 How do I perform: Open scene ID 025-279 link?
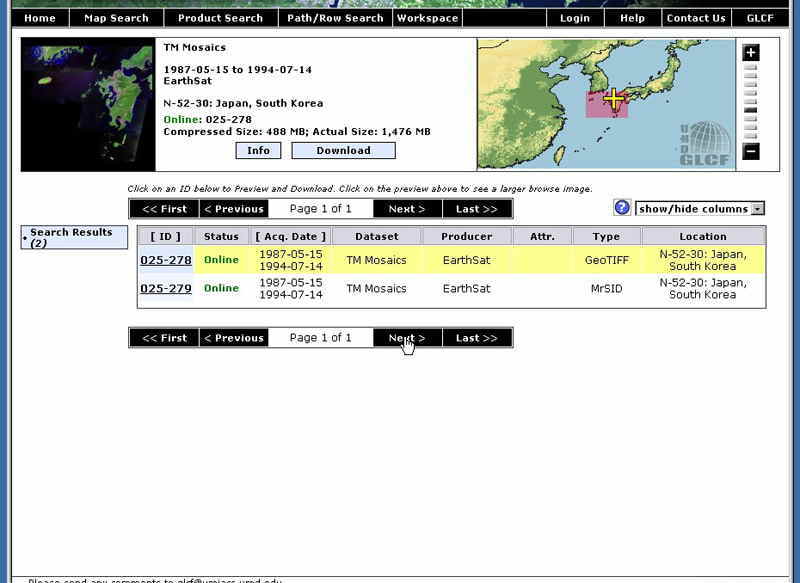(x=166, y=289)
